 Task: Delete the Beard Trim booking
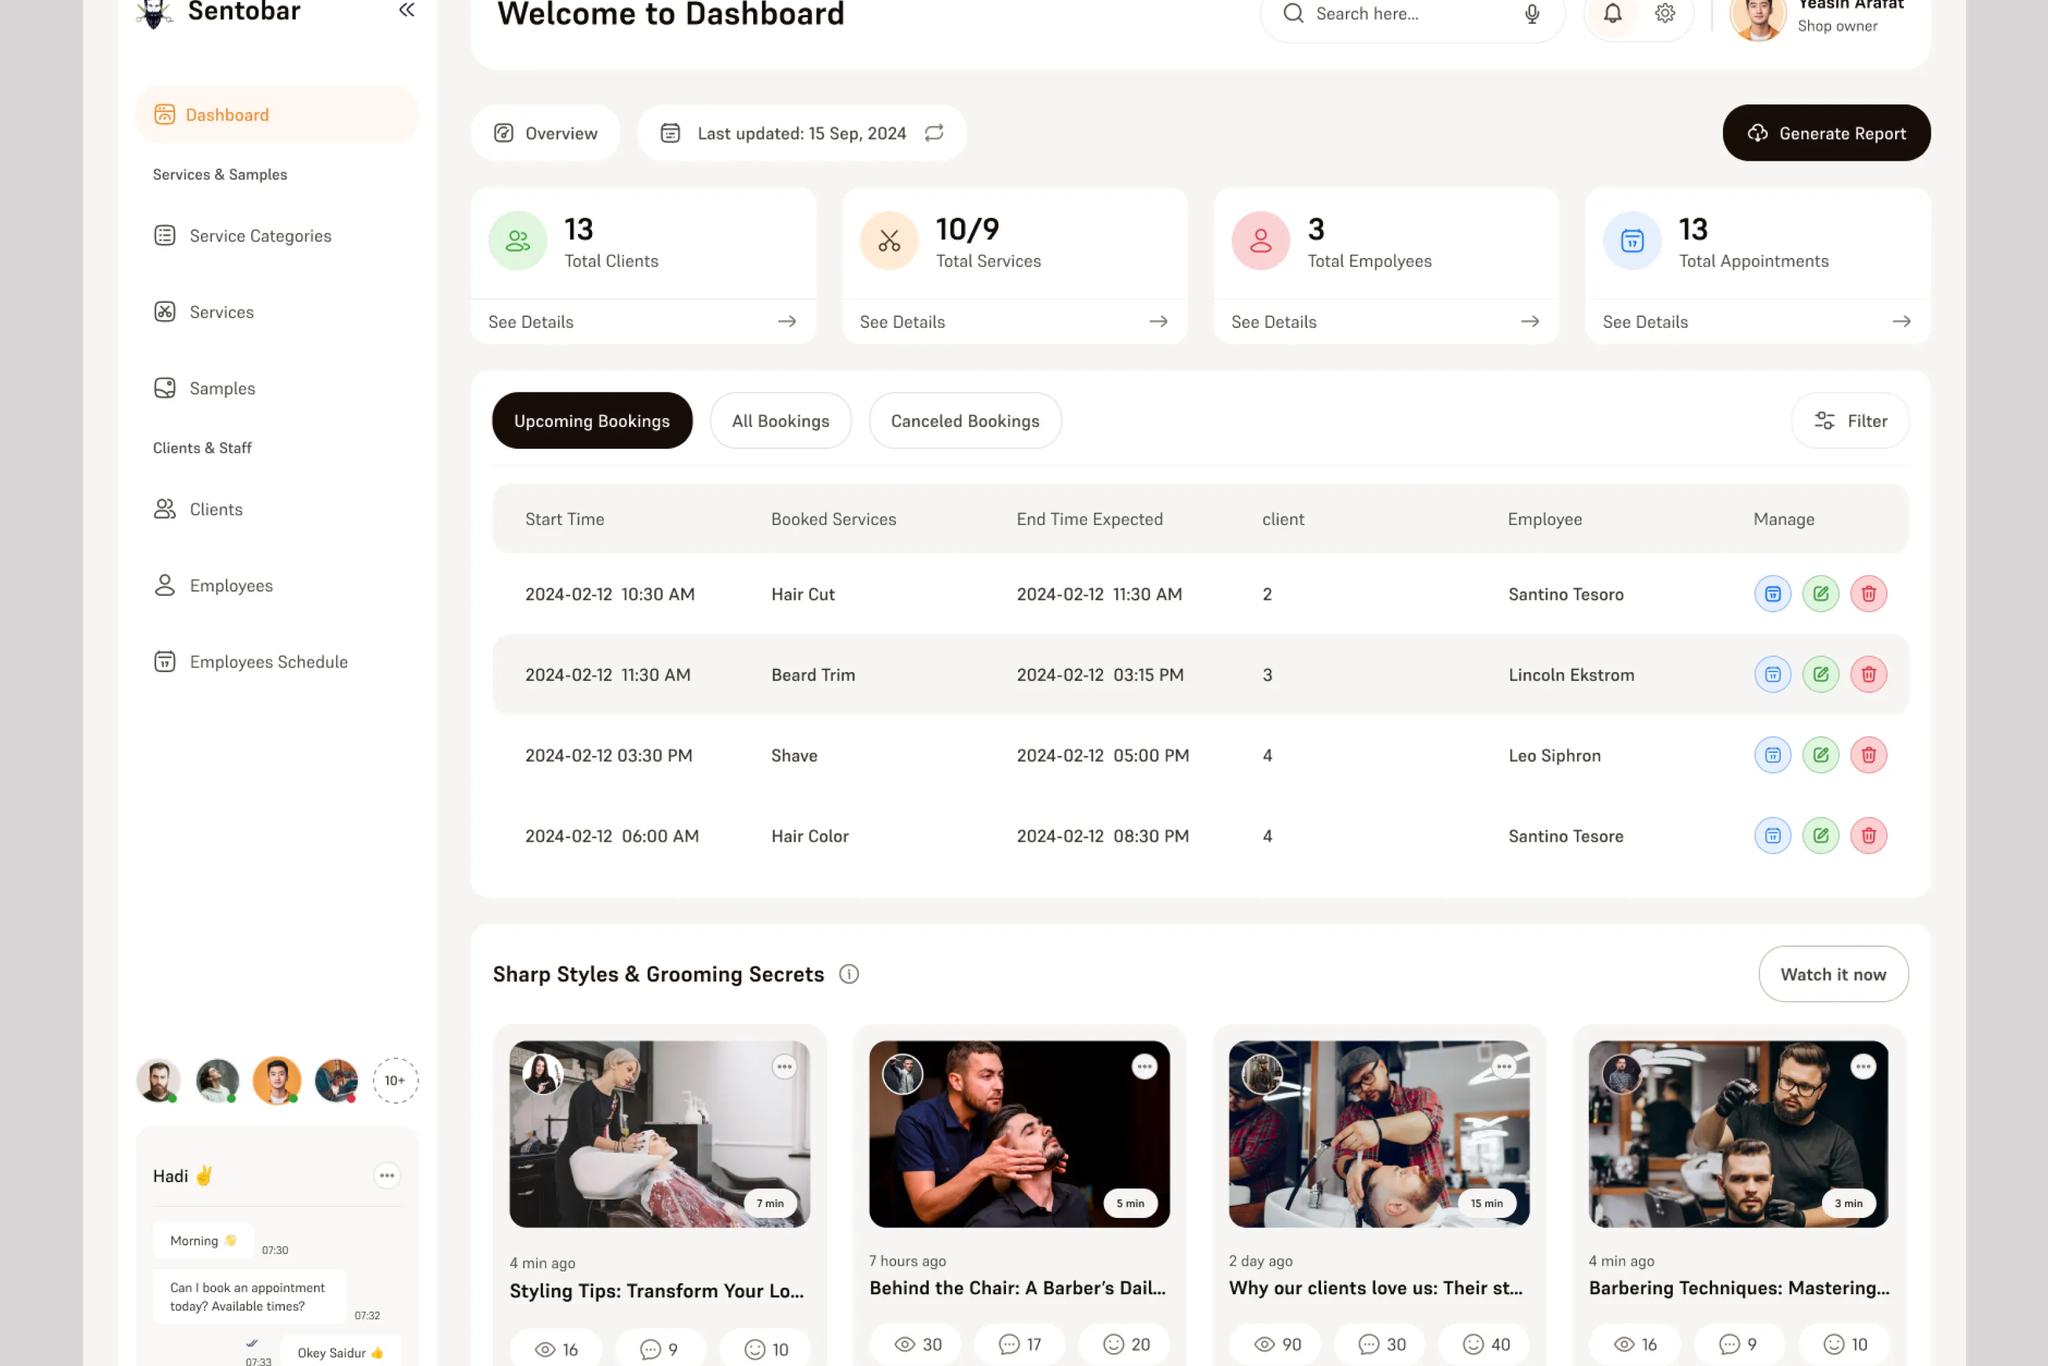tap(1868, 674)
